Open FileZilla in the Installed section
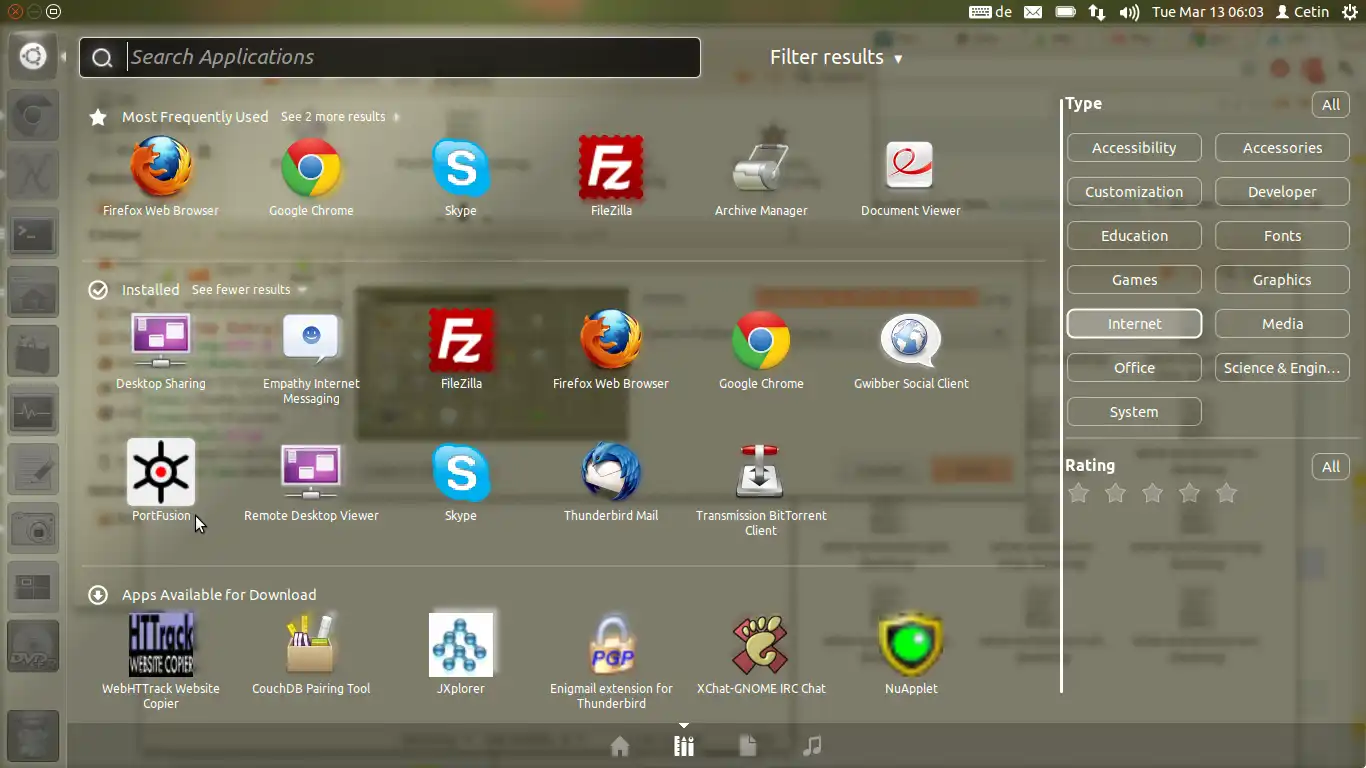 click(461, 349)
